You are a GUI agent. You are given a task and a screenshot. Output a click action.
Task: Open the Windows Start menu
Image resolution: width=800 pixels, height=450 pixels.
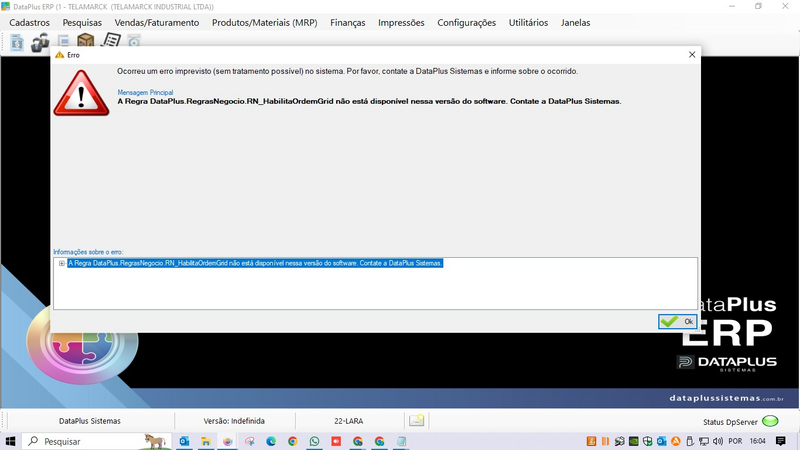point(10,441)
